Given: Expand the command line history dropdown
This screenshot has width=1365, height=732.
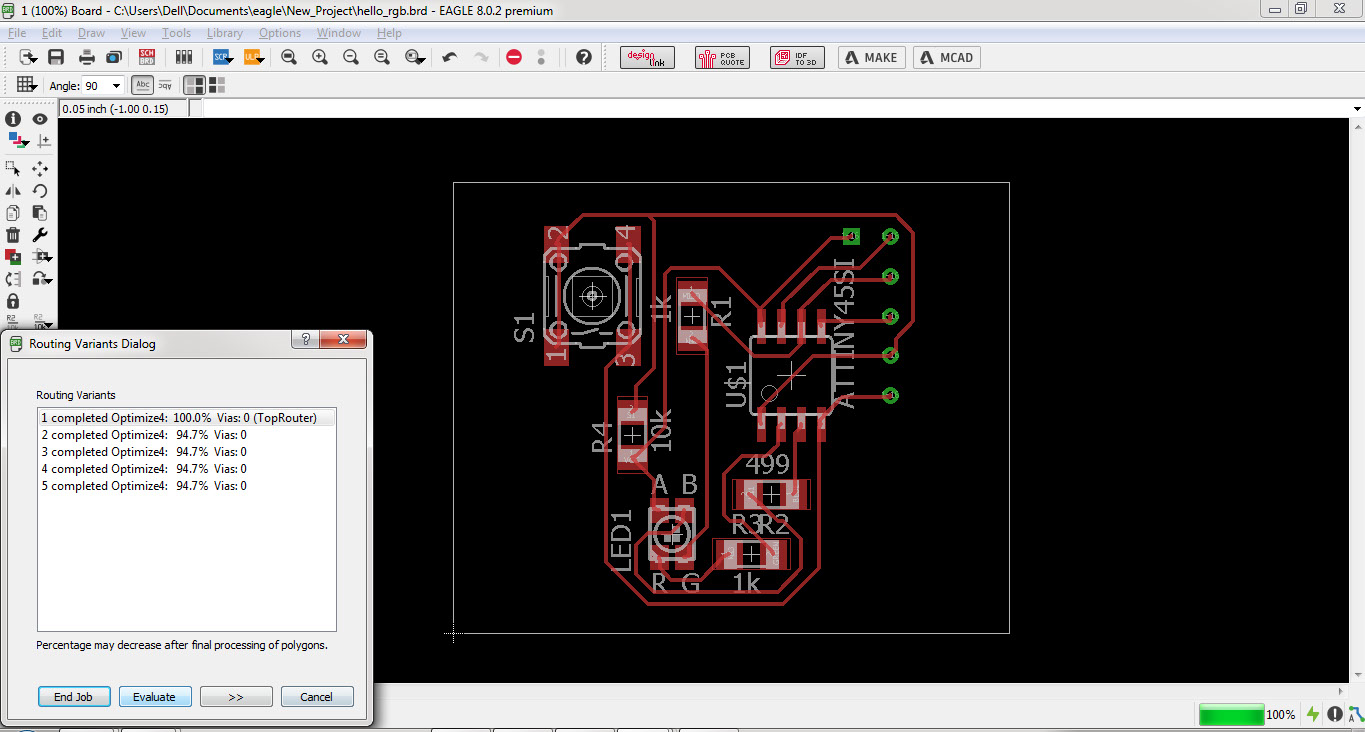Looking at the screenshot, I should tap(1357, 108).
